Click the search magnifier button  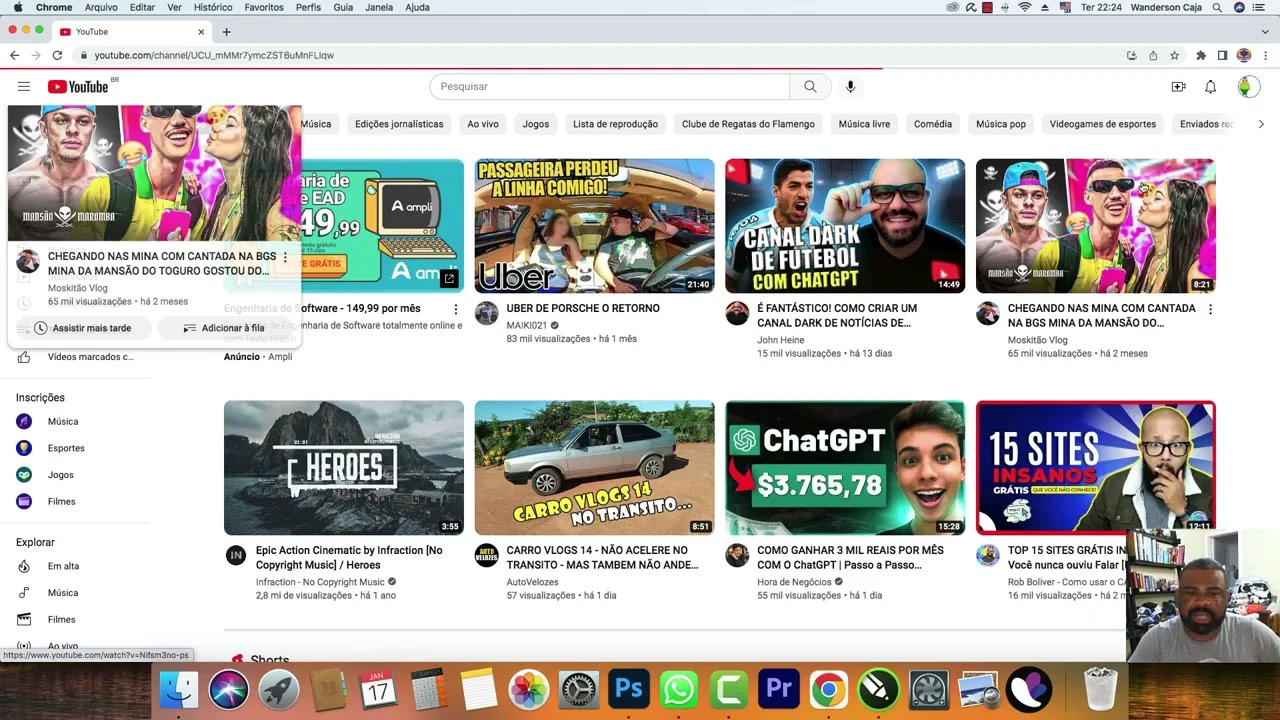tap(810, 87)
